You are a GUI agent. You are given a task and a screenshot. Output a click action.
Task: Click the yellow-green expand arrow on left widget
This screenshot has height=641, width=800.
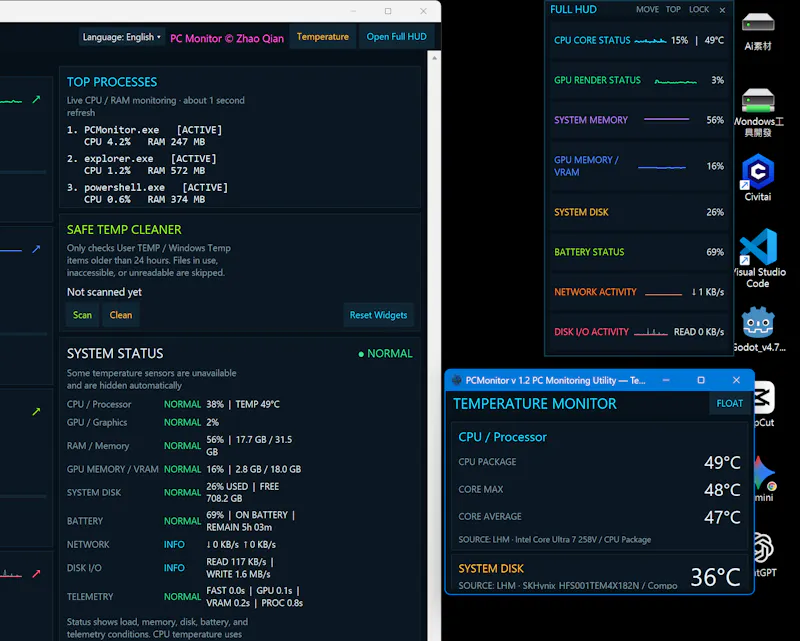(x=36, y=411)
